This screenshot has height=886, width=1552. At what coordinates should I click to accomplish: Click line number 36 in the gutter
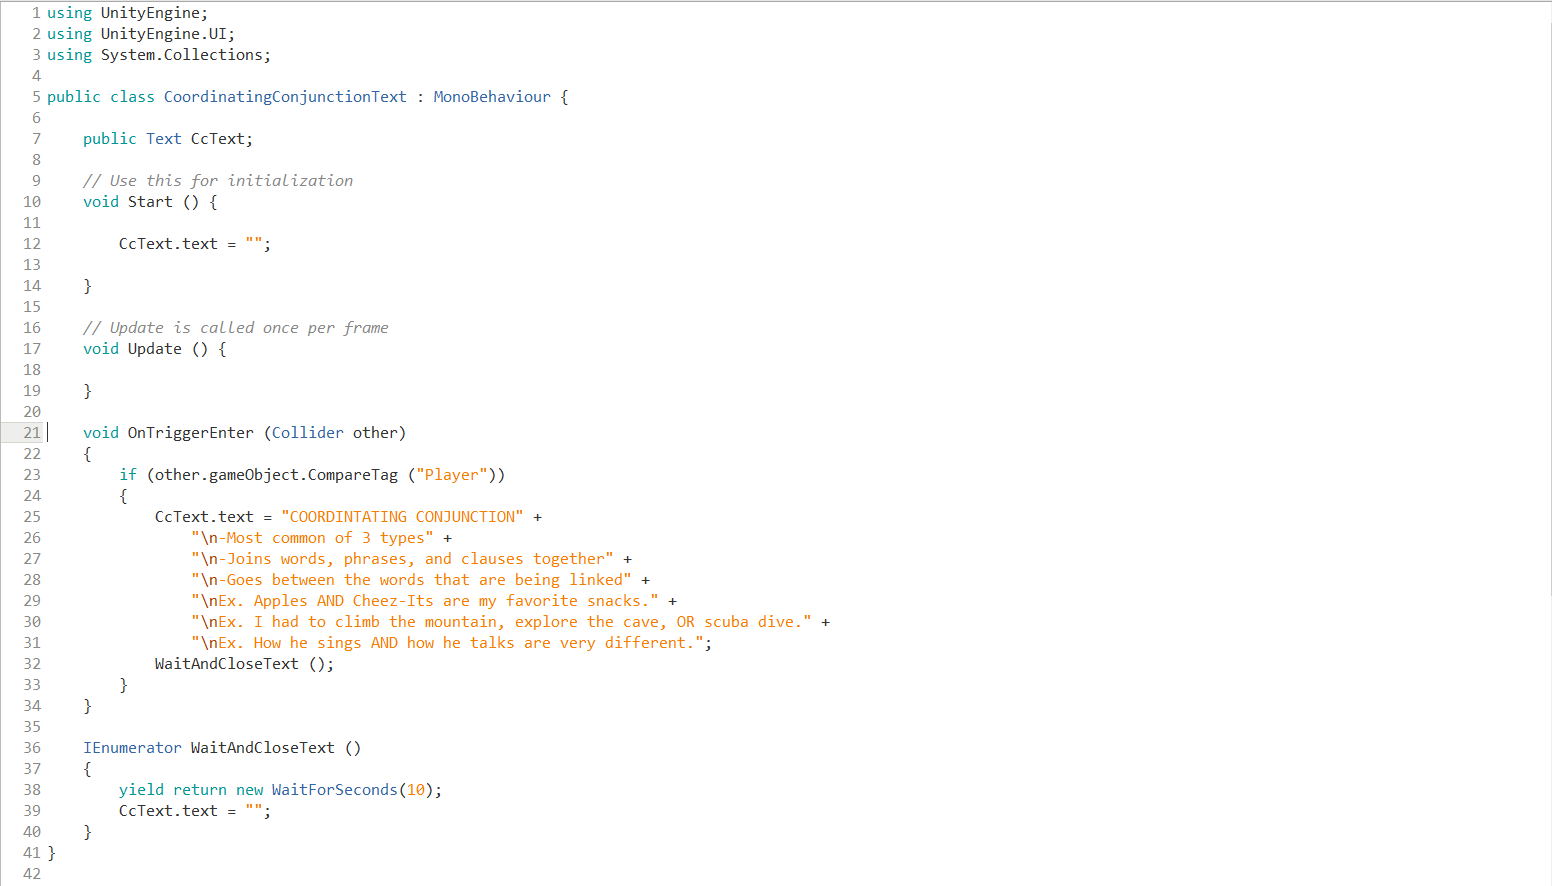32,748
